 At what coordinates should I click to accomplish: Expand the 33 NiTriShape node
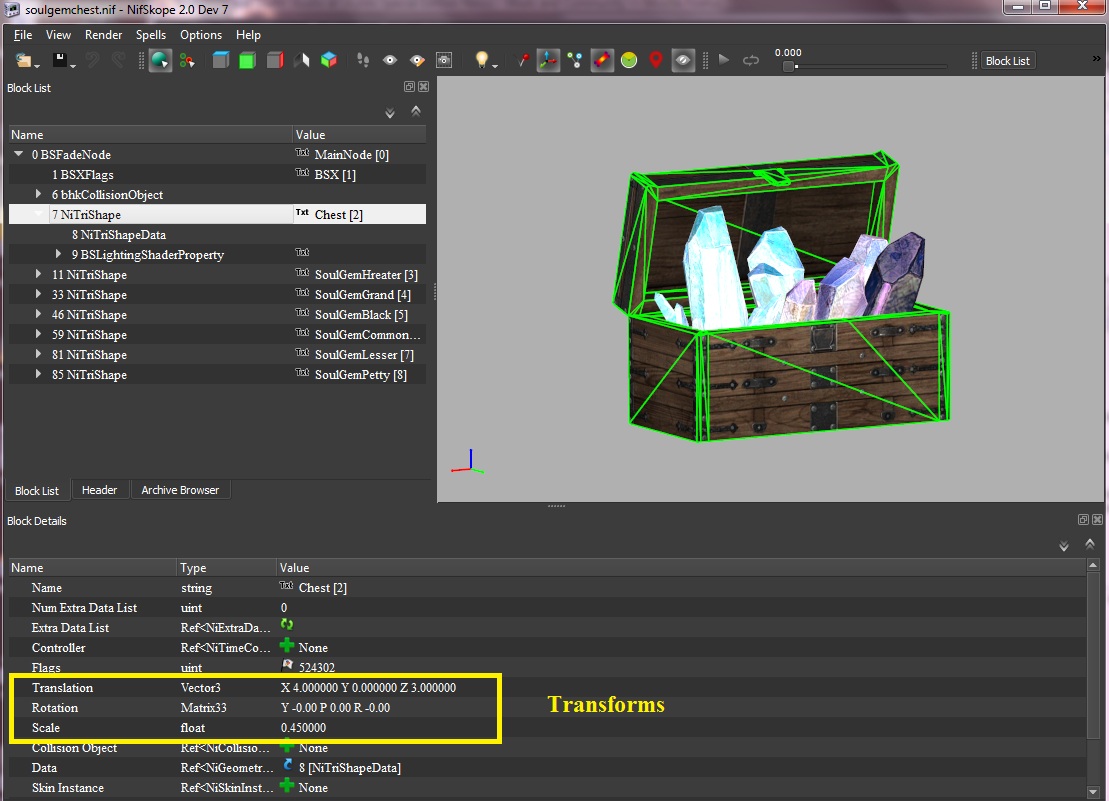pos(38,293)
